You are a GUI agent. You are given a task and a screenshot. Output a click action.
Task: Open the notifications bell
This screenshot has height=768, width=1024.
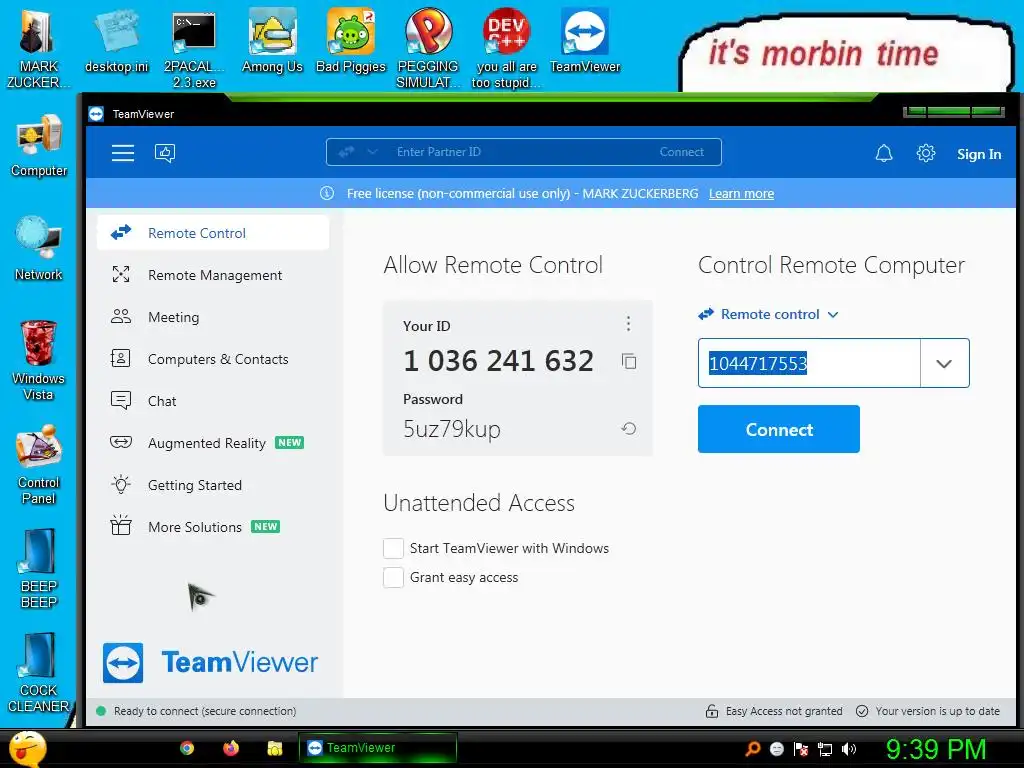coord(884,153)
